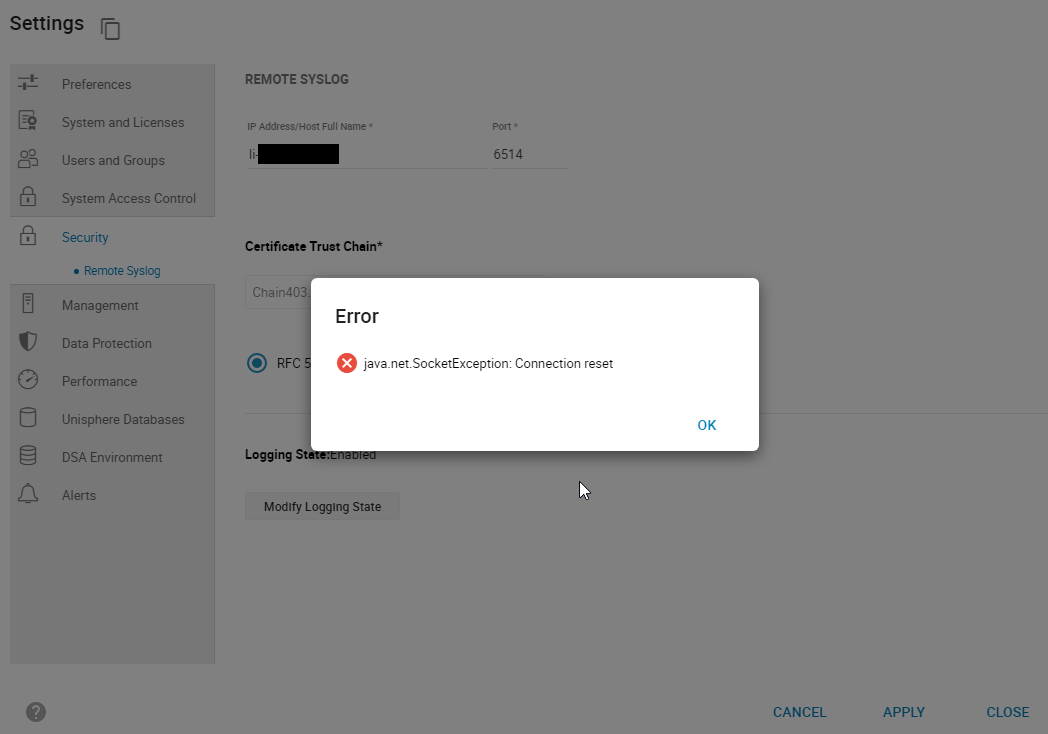Select the Preferences sliders icon
Screen dimensions: 1048x734
tap(28, 83)
